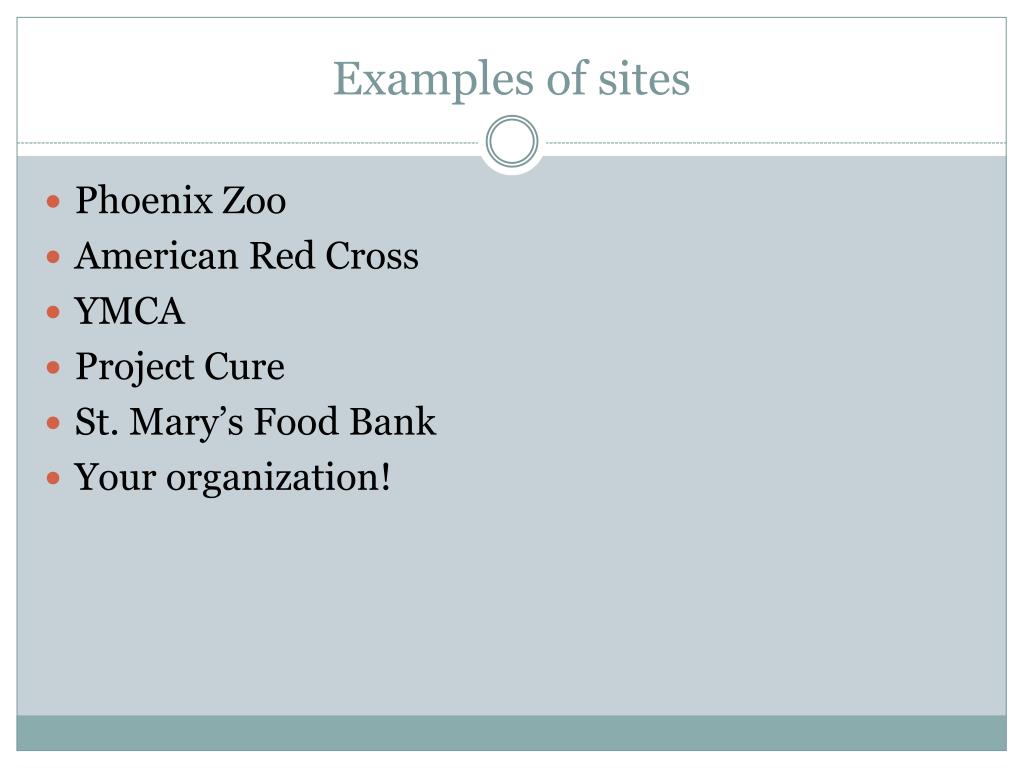
Task: Click the orange bullet beside YMCA
Action: [x=54, y=312]
